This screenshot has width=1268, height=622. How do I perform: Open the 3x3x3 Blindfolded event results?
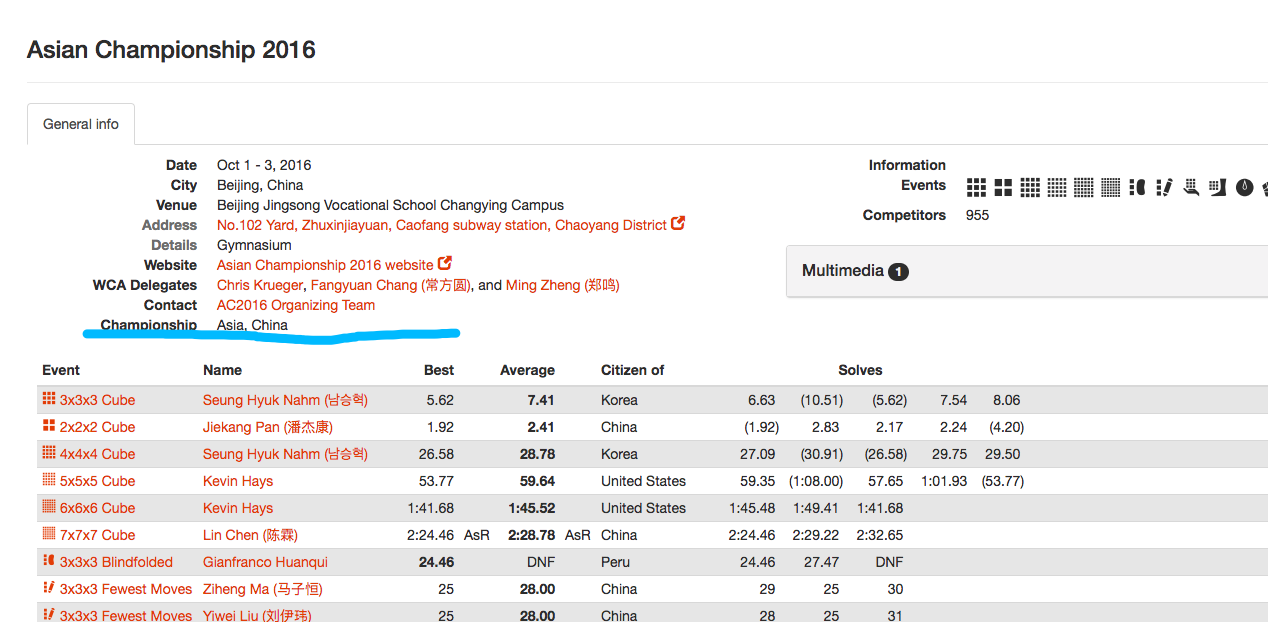pyautogui.click(x=116, y=562)
